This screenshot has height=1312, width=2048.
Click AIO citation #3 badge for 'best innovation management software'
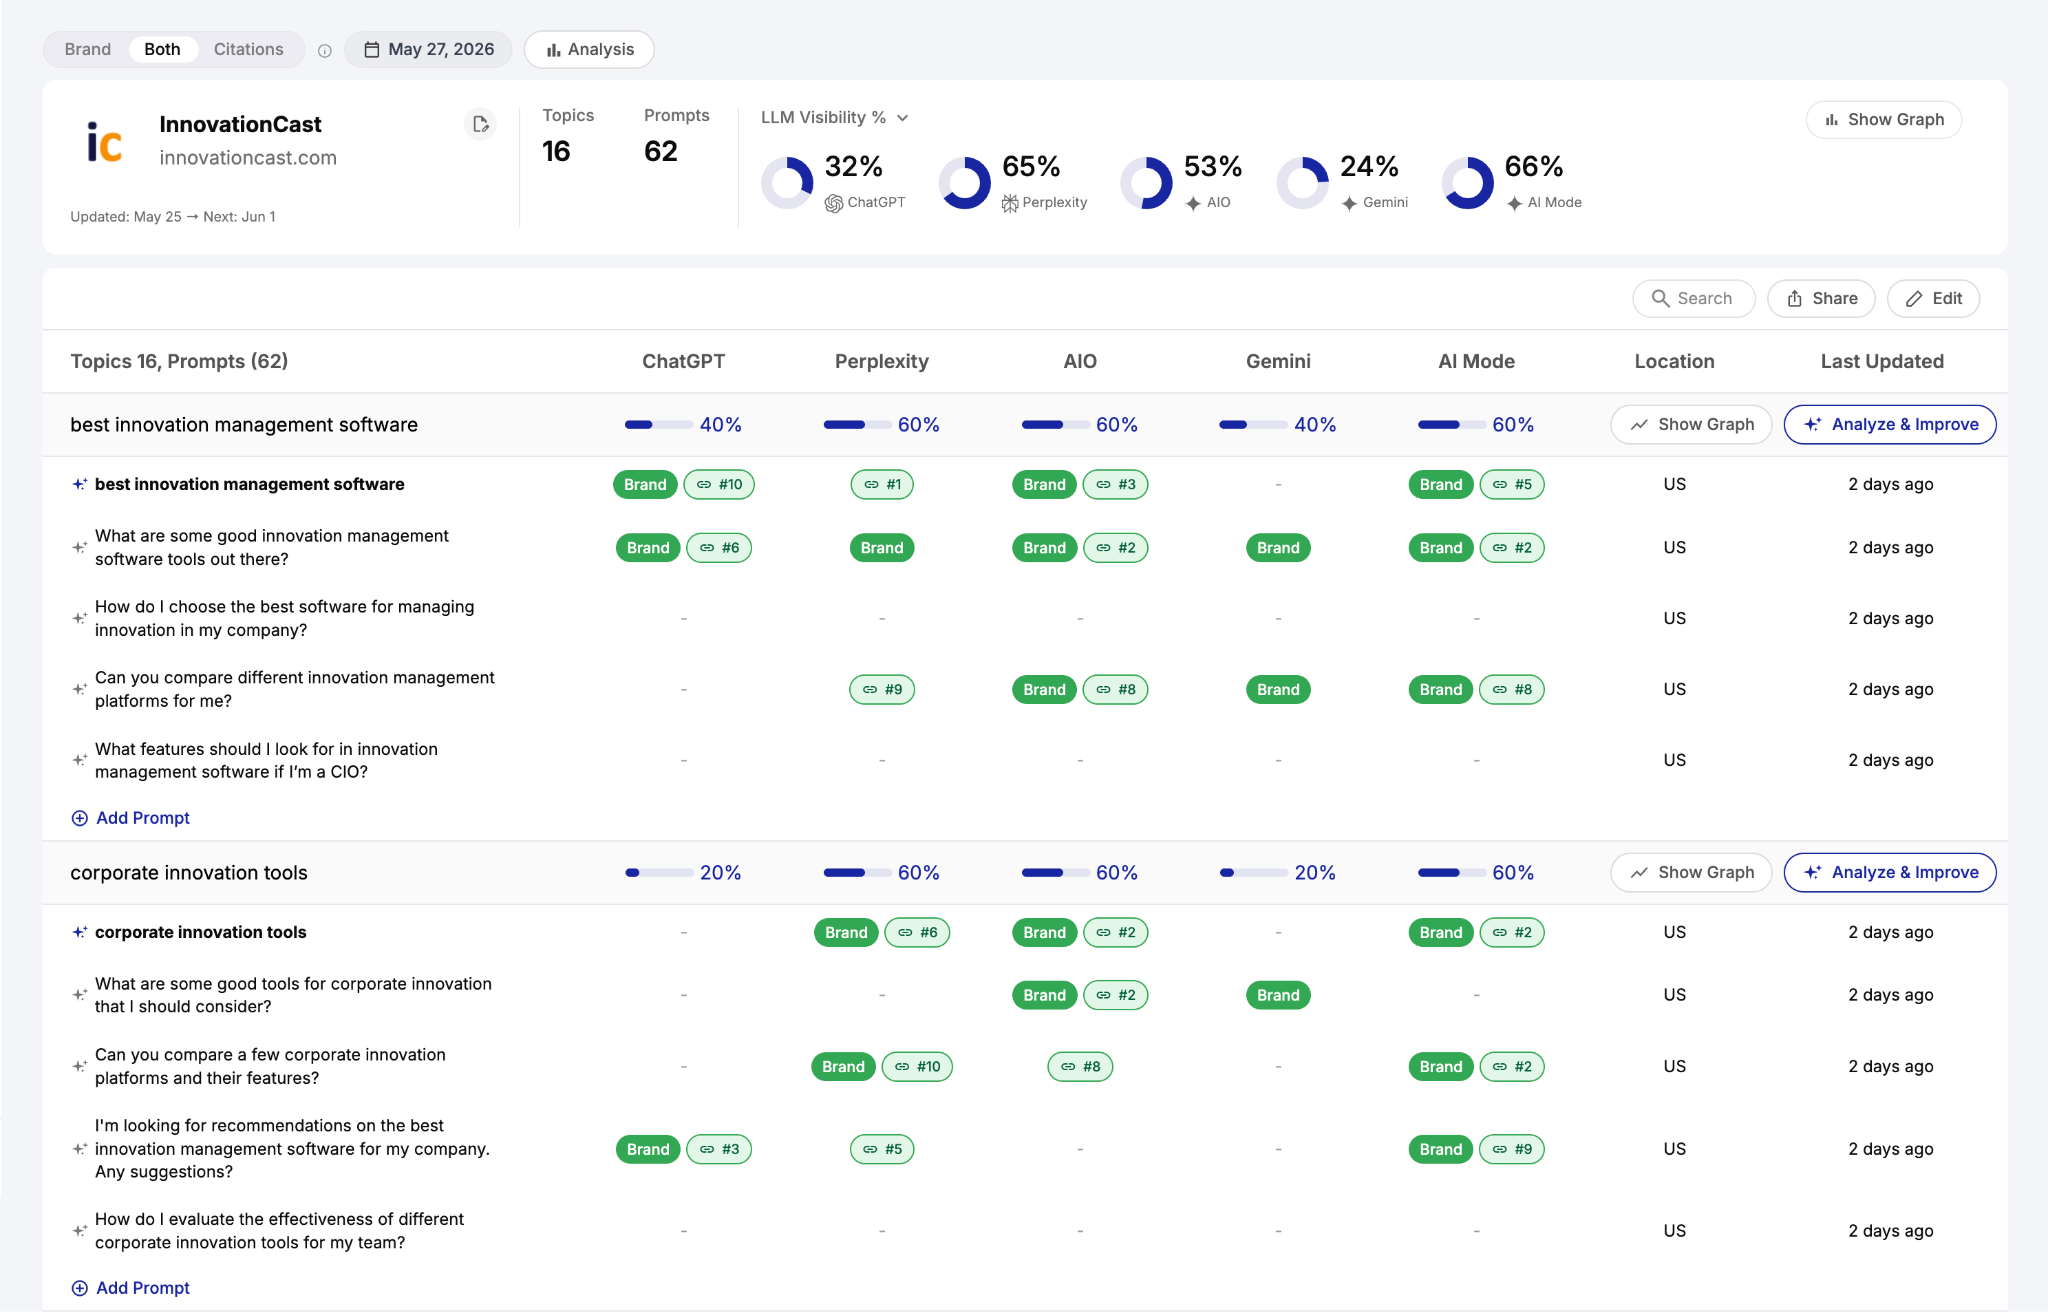click(x=1116, y=485)
